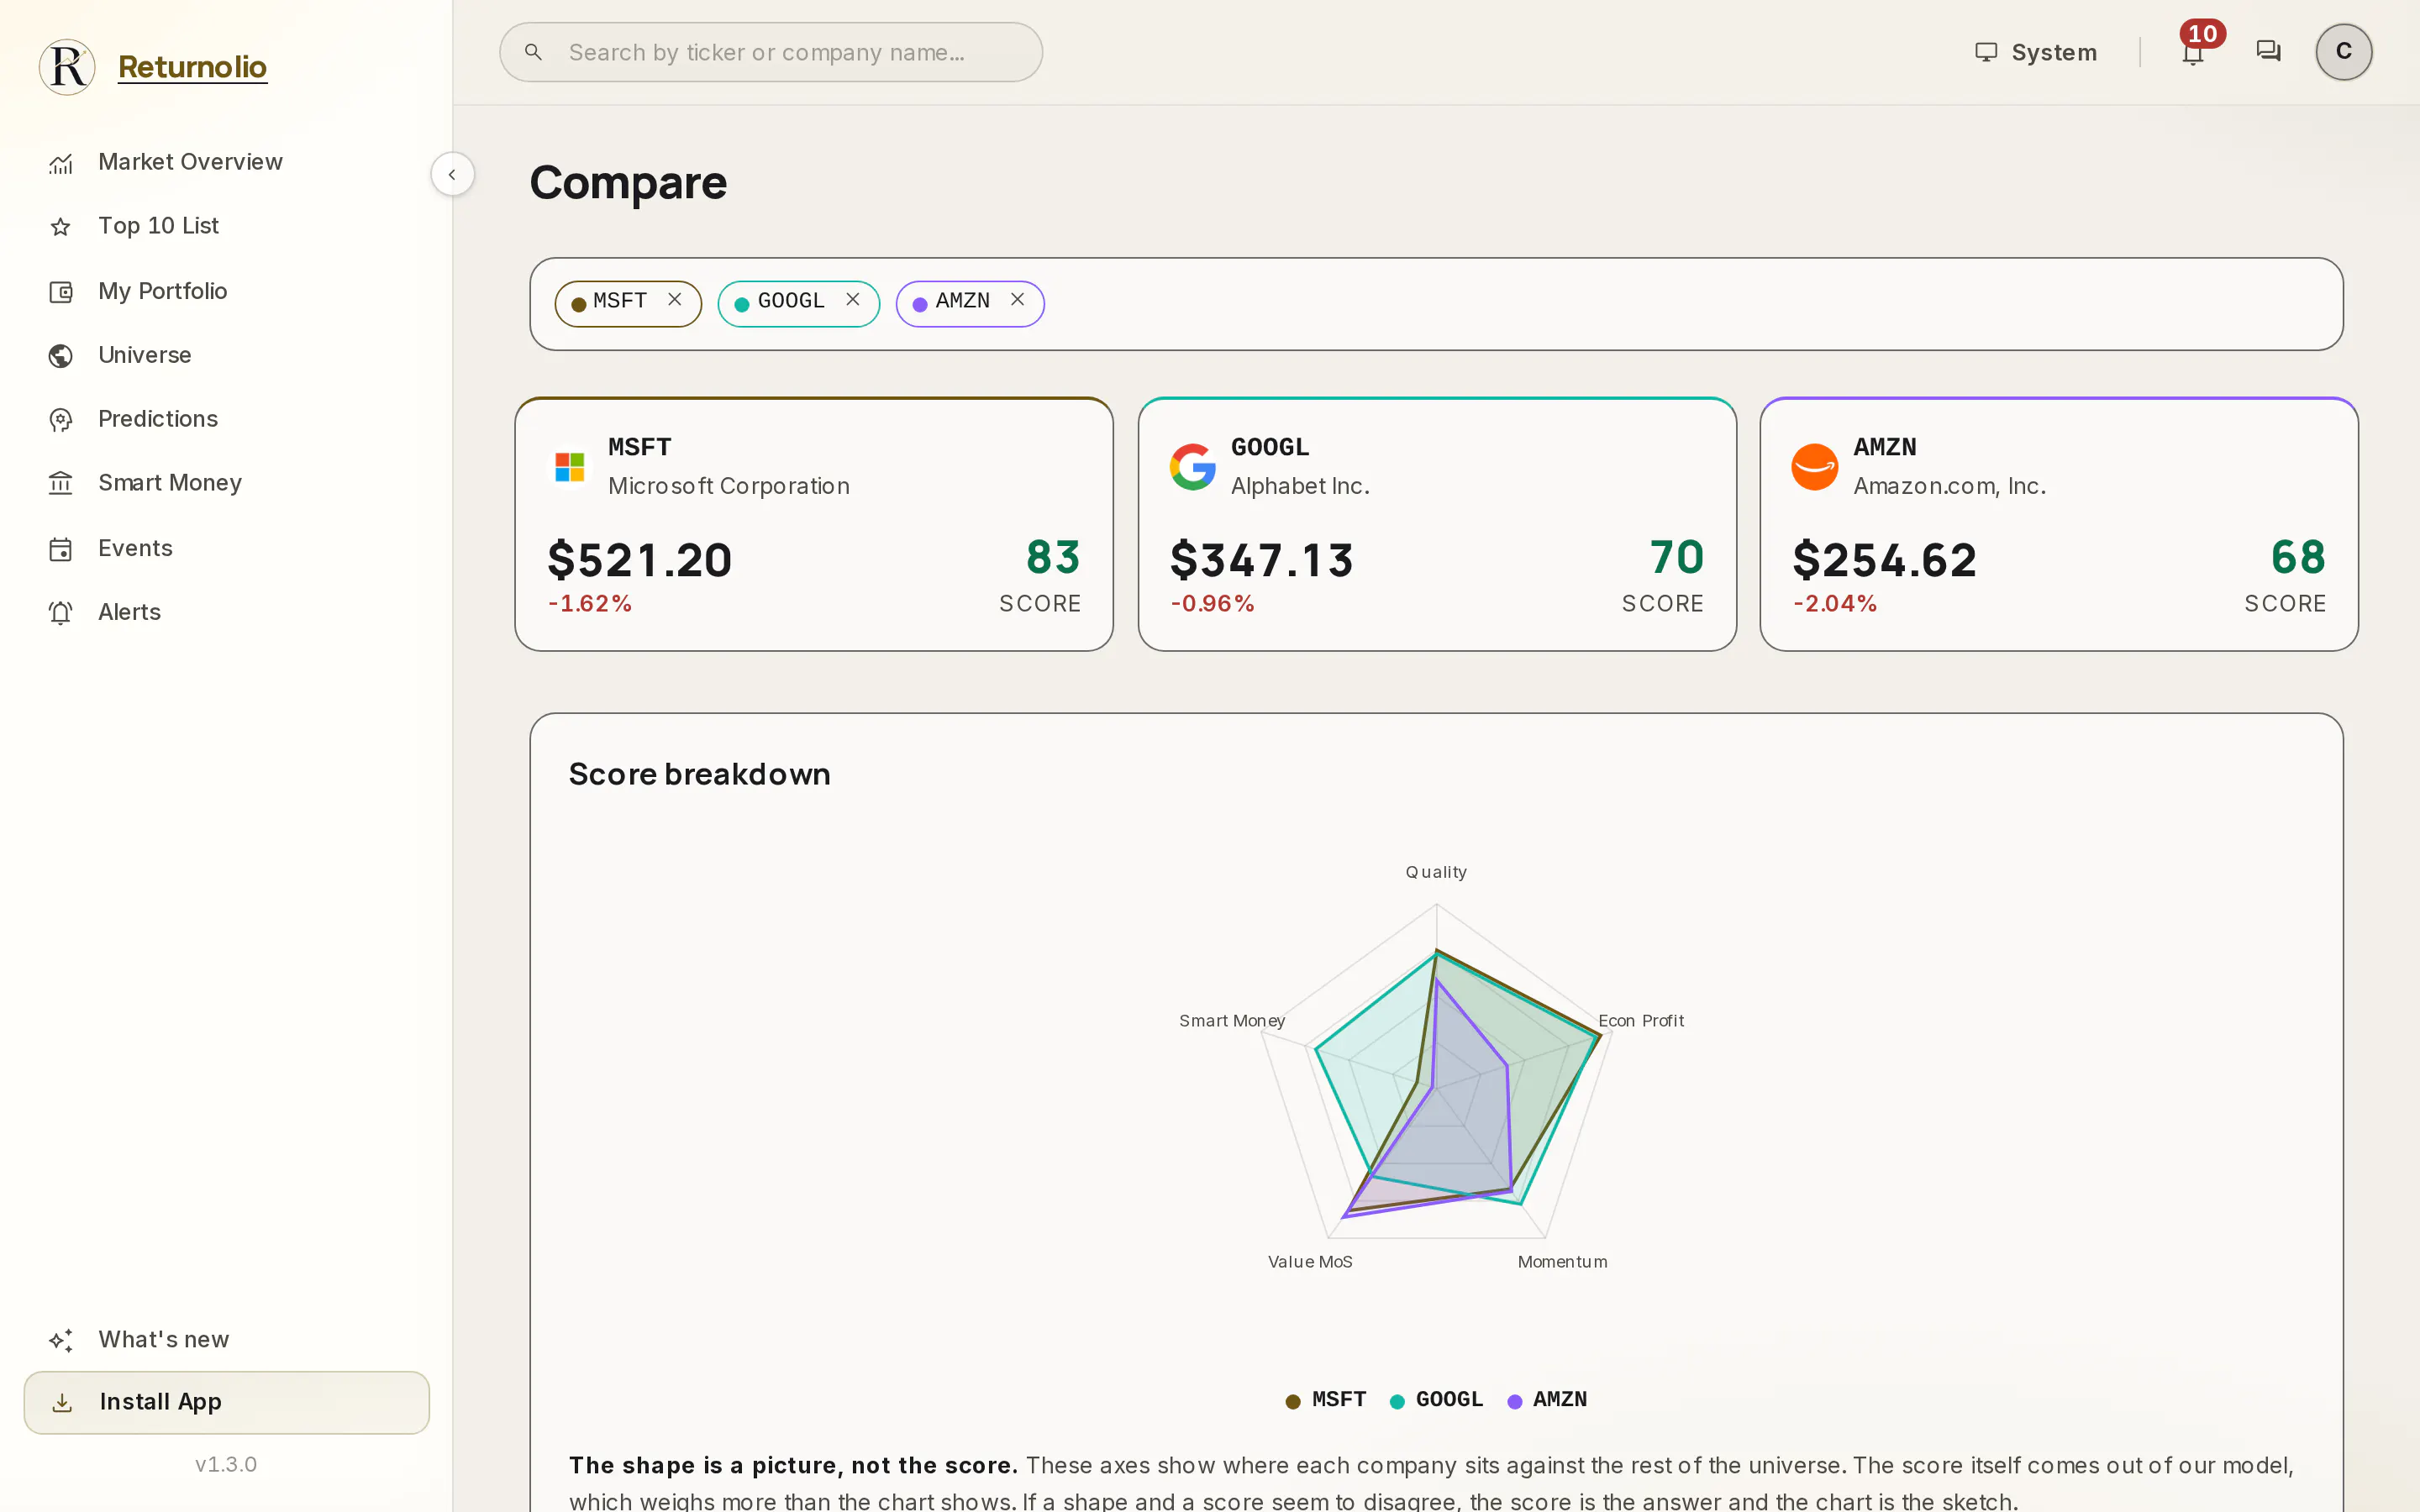Go to Predictions page
Image resolution: width=2420 pixels, height=1512 pixels.
(226, 419)
